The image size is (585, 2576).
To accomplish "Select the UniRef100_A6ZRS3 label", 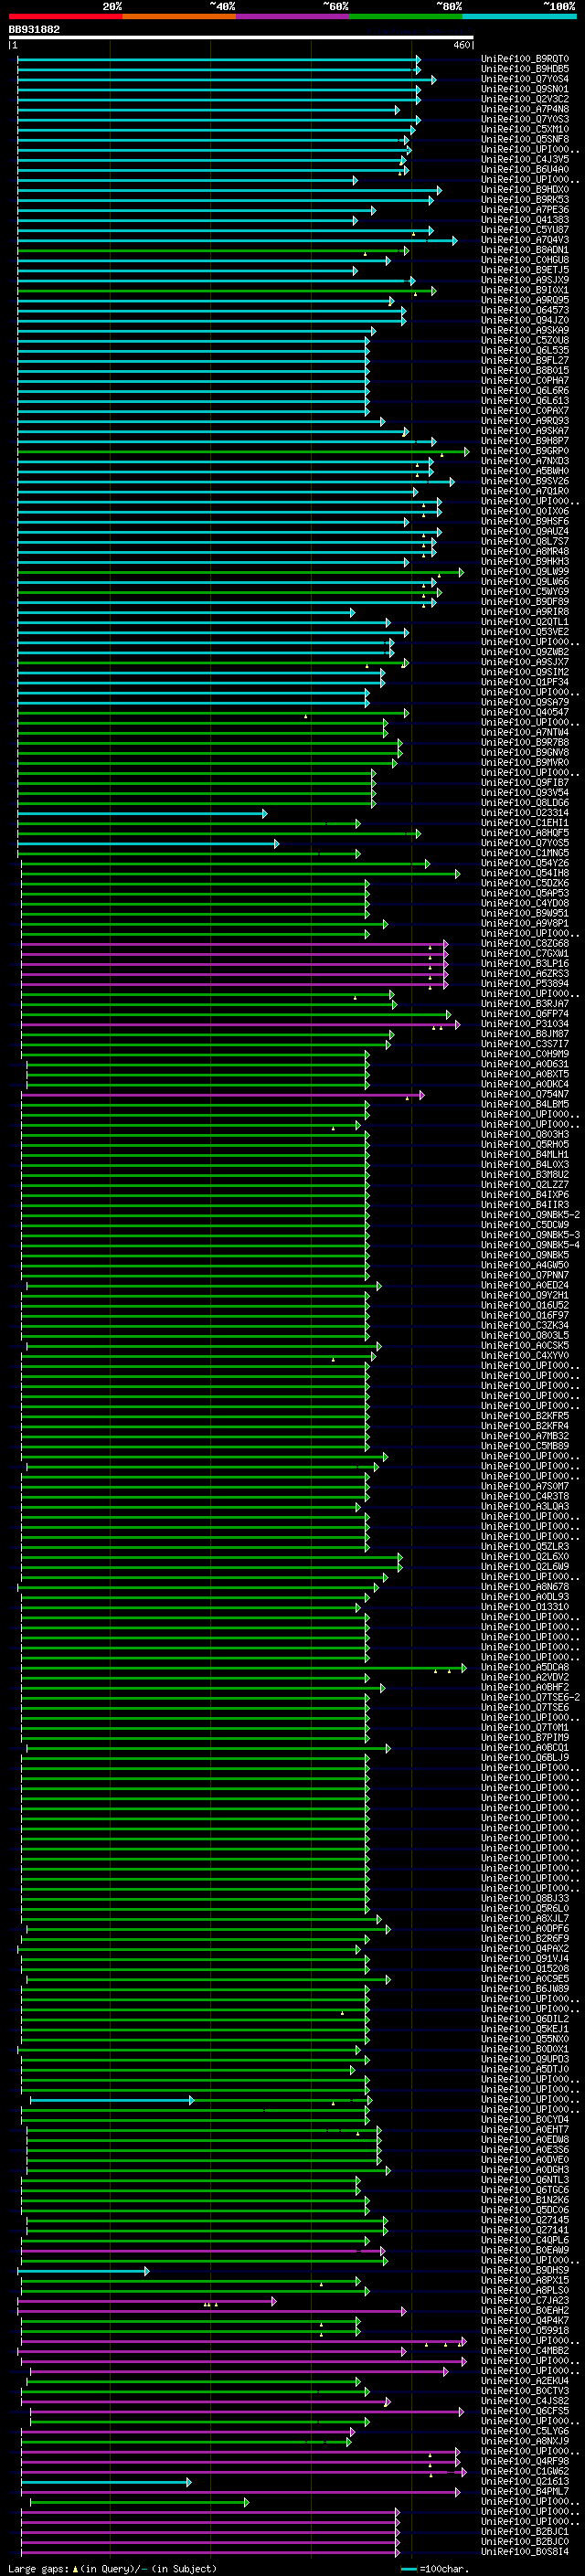I will [525, 974].
